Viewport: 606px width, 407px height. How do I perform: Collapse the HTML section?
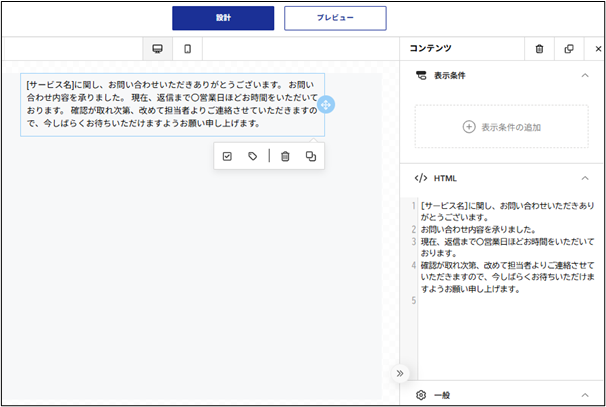pos(585,178)
